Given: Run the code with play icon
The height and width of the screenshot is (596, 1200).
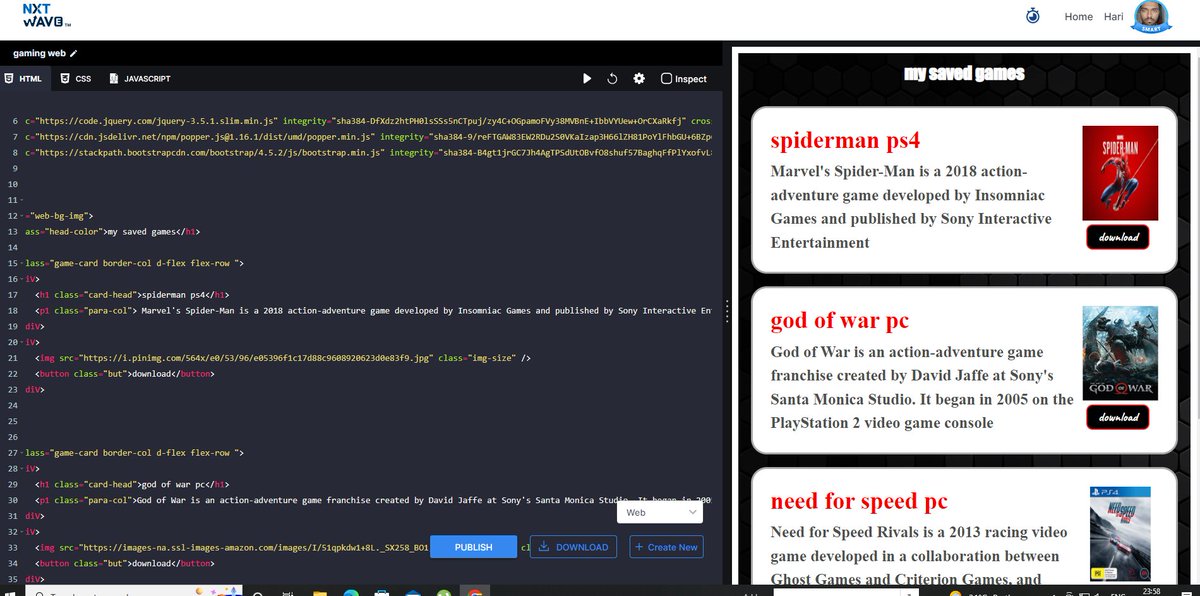Looking at the screenshot, I should [587, 78].
